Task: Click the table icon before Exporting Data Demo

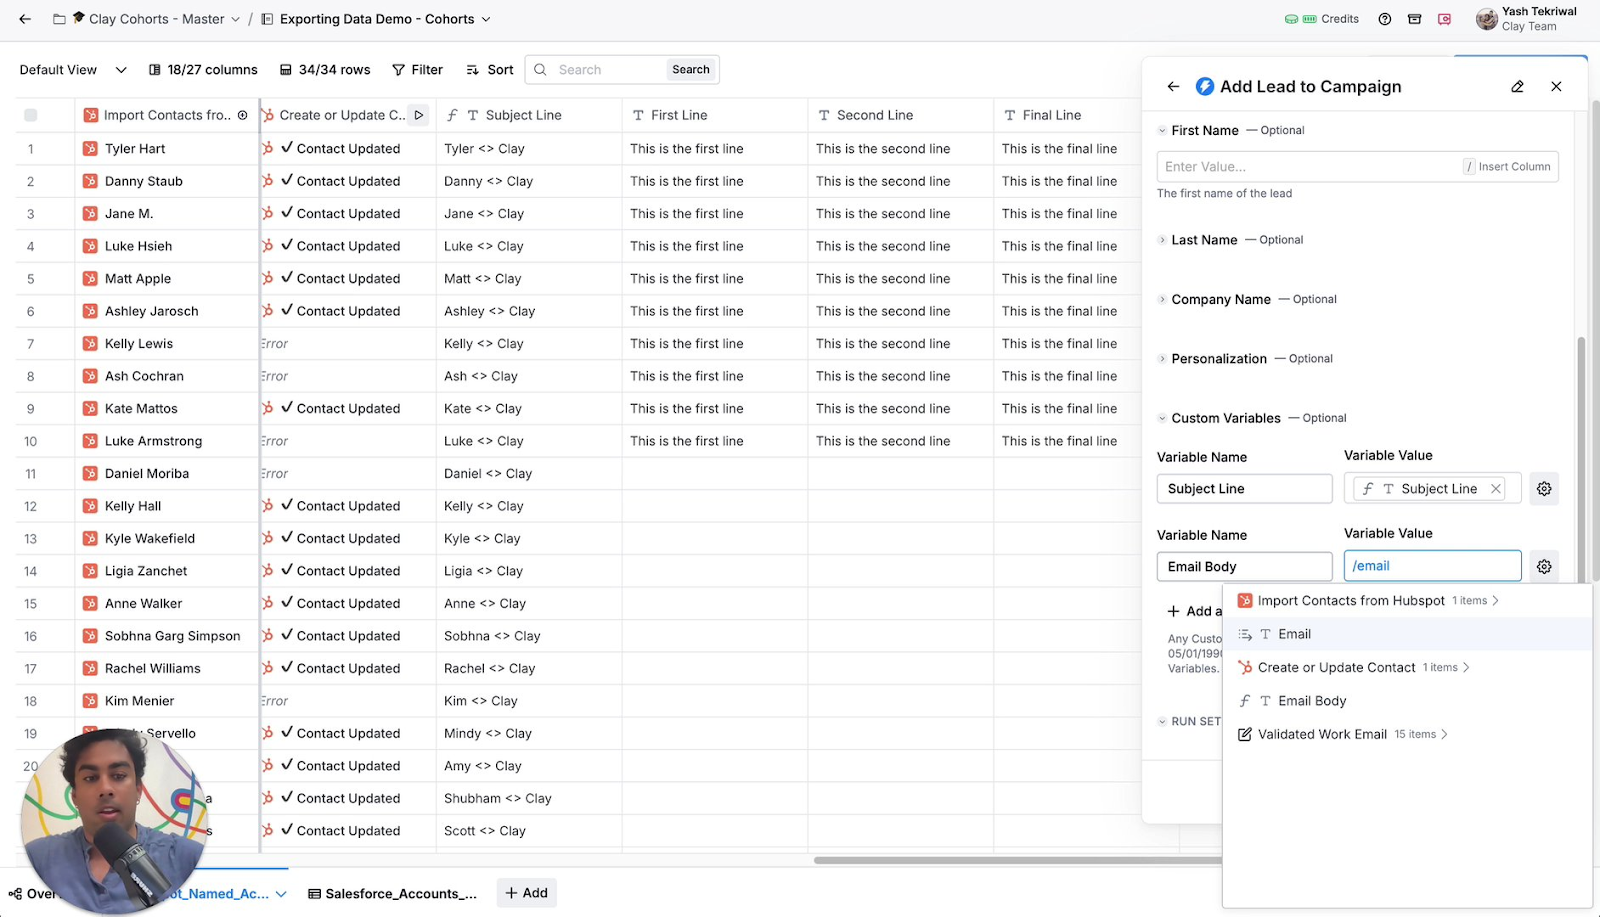Action: coord(267,19)
